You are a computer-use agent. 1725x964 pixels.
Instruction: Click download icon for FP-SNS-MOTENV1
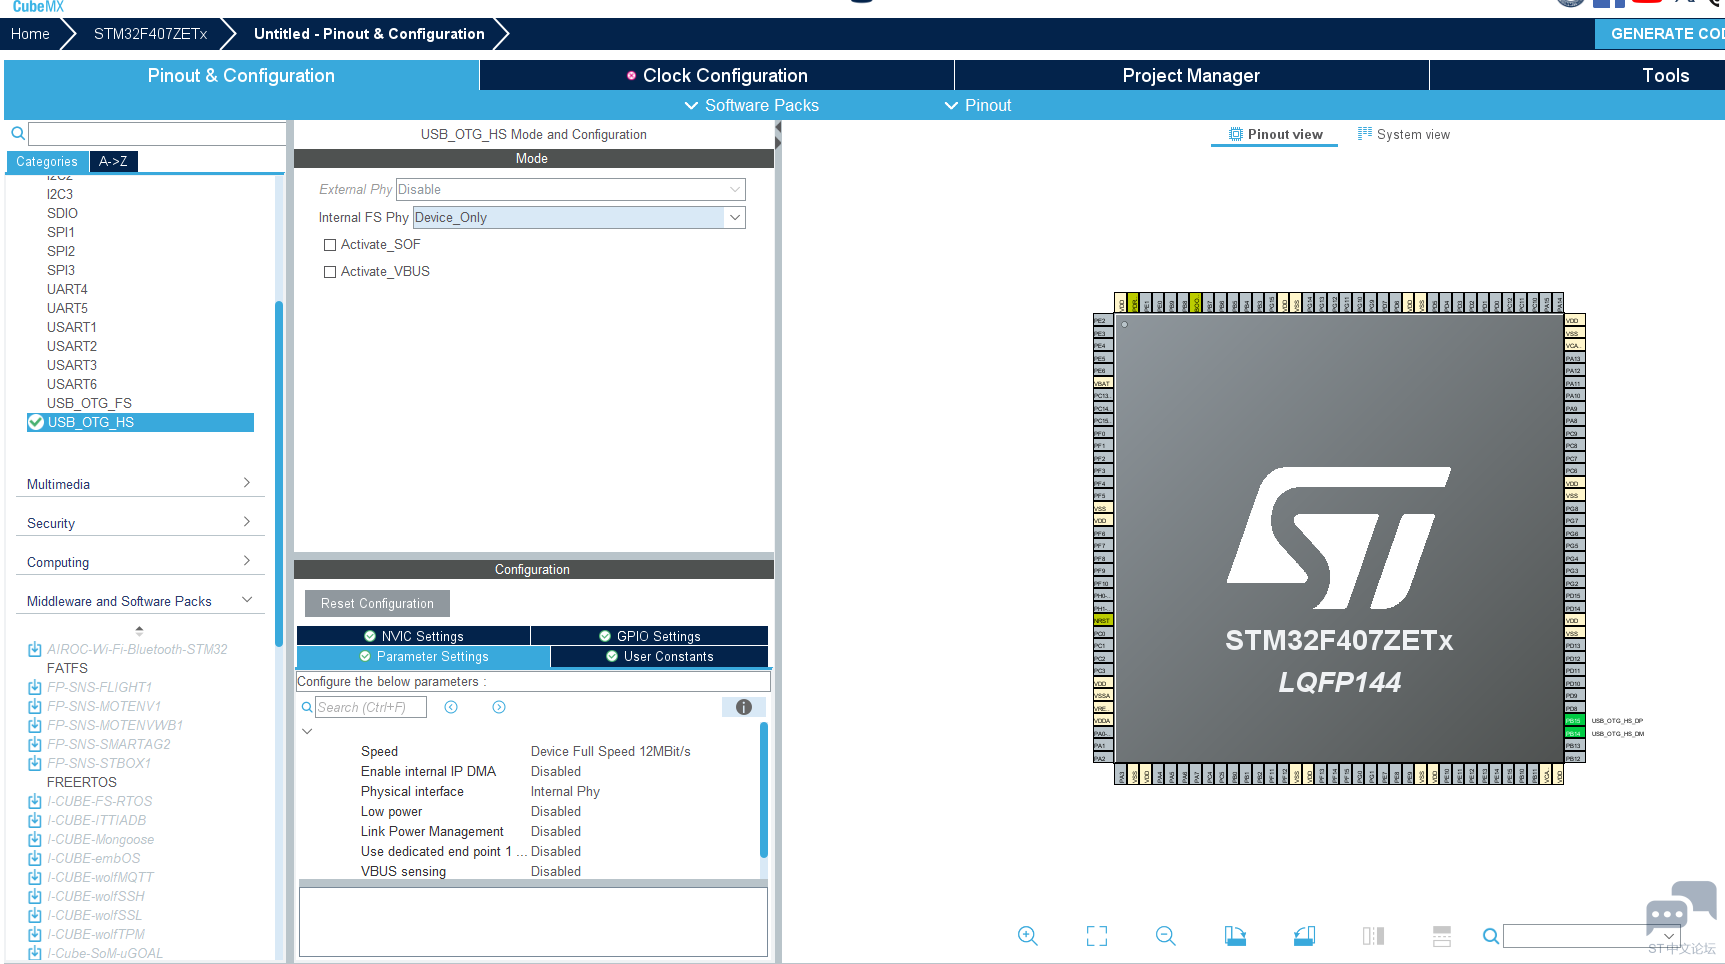tap(35, 706)
